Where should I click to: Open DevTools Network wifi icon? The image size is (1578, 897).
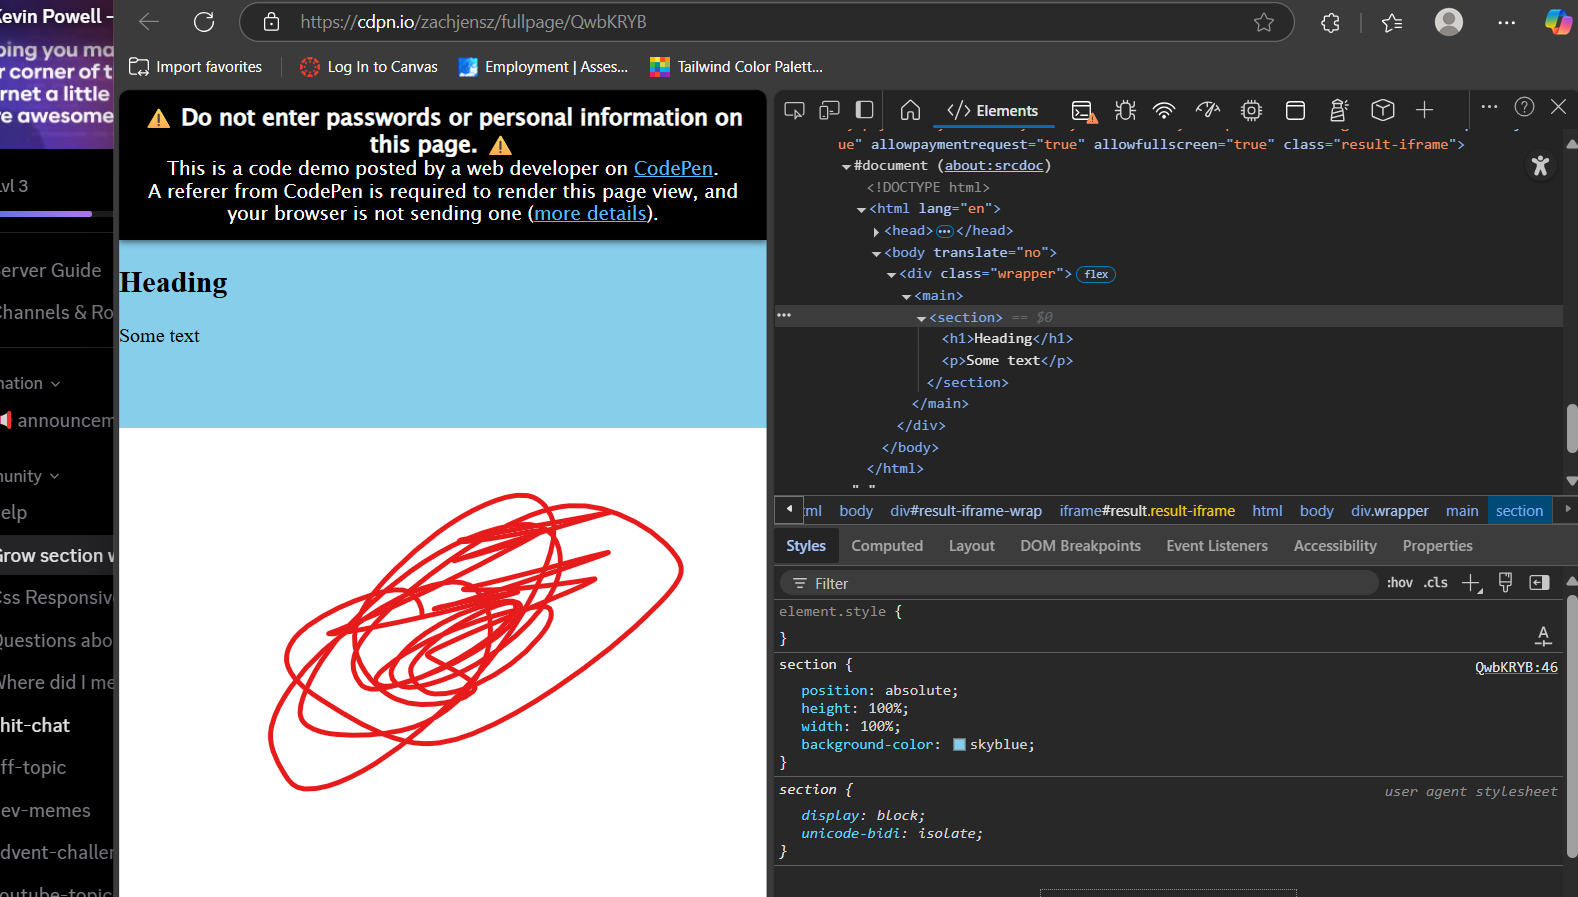[x=1164, y=110]
